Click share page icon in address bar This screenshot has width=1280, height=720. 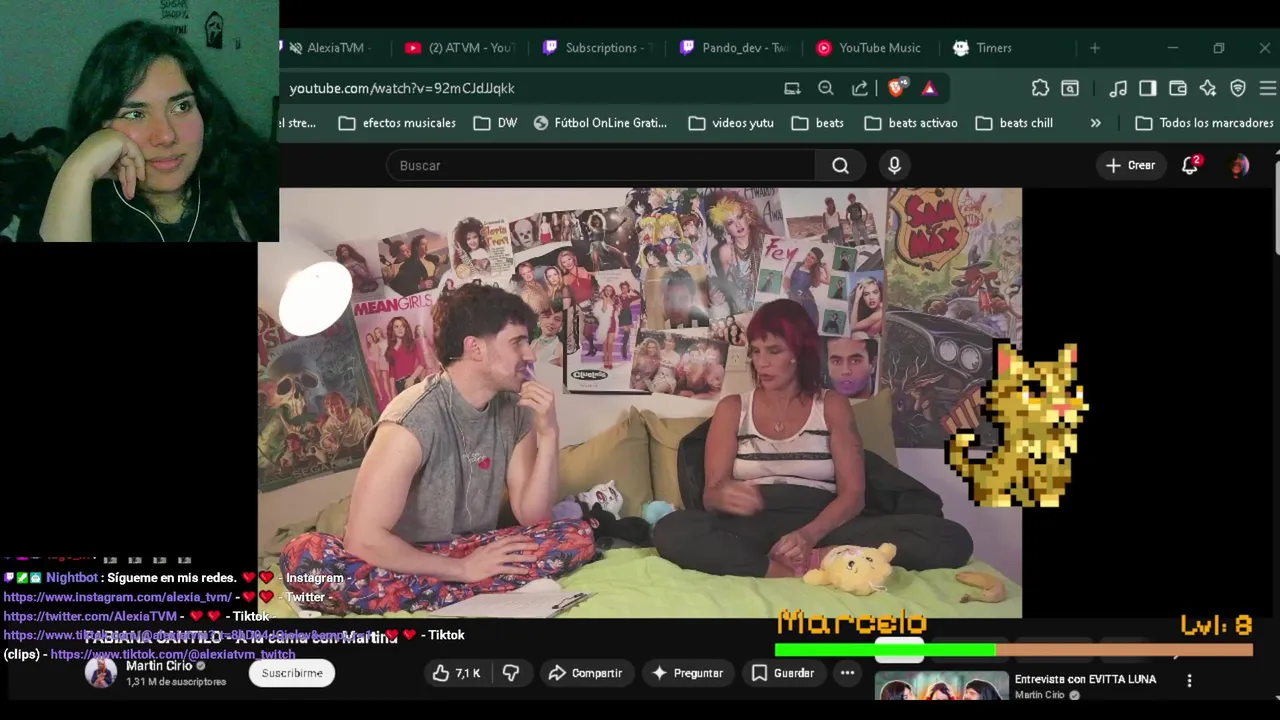point(860,88)
